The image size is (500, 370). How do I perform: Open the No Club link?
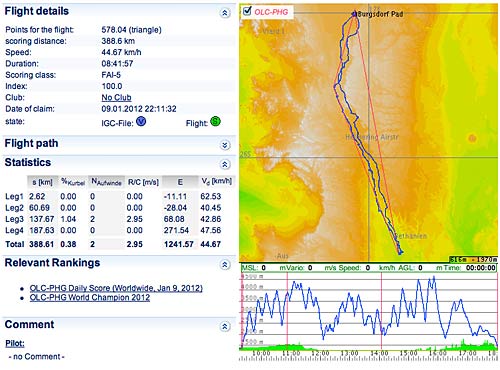(x=116, y=98)
